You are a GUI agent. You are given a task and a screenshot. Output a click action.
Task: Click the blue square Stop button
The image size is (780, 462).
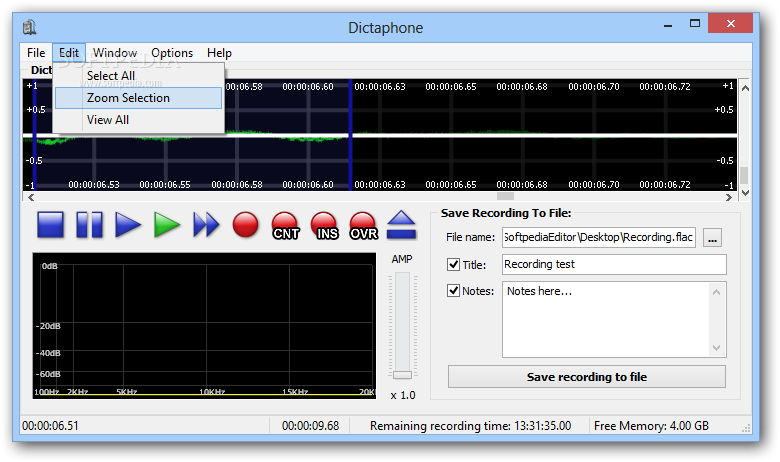[x=50, y=225]
